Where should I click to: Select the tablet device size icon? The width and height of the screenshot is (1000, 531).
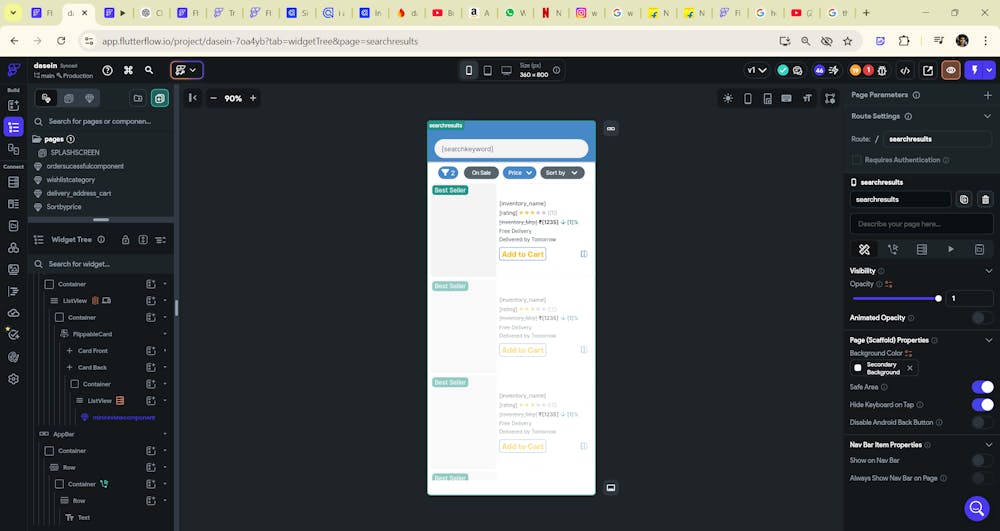[487, 70]
